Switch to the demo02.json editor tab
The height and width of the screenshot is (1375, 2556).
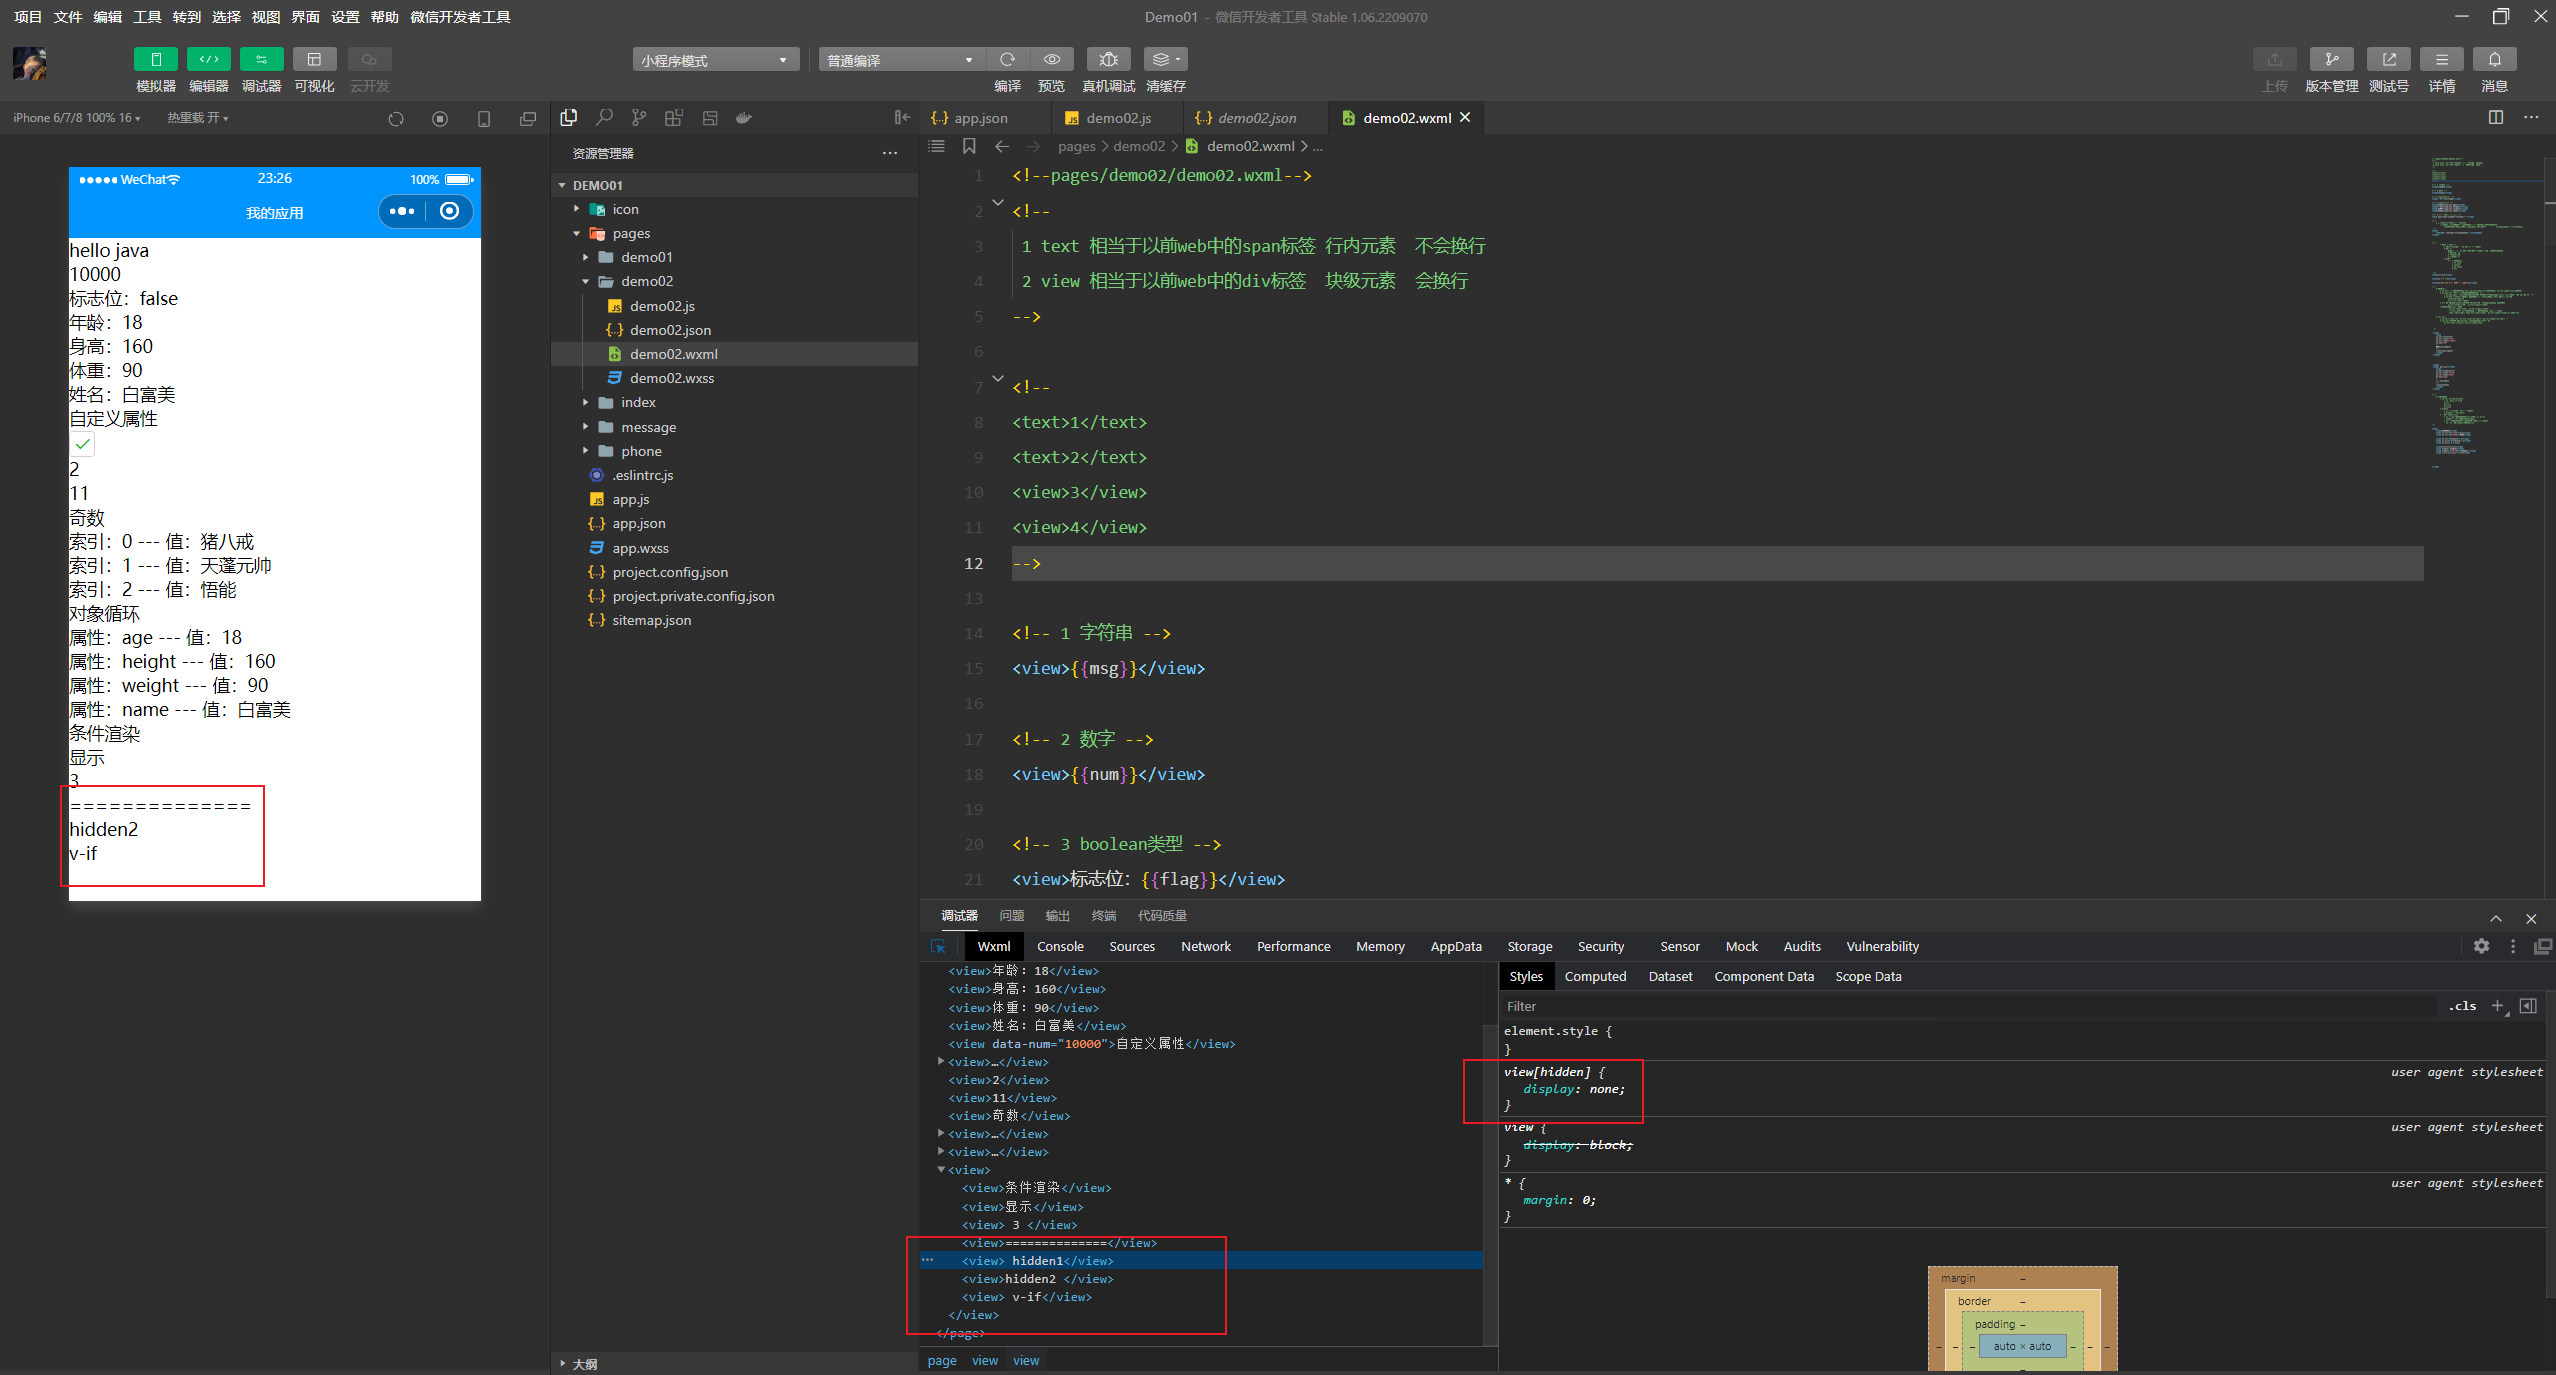[1256, 118]
